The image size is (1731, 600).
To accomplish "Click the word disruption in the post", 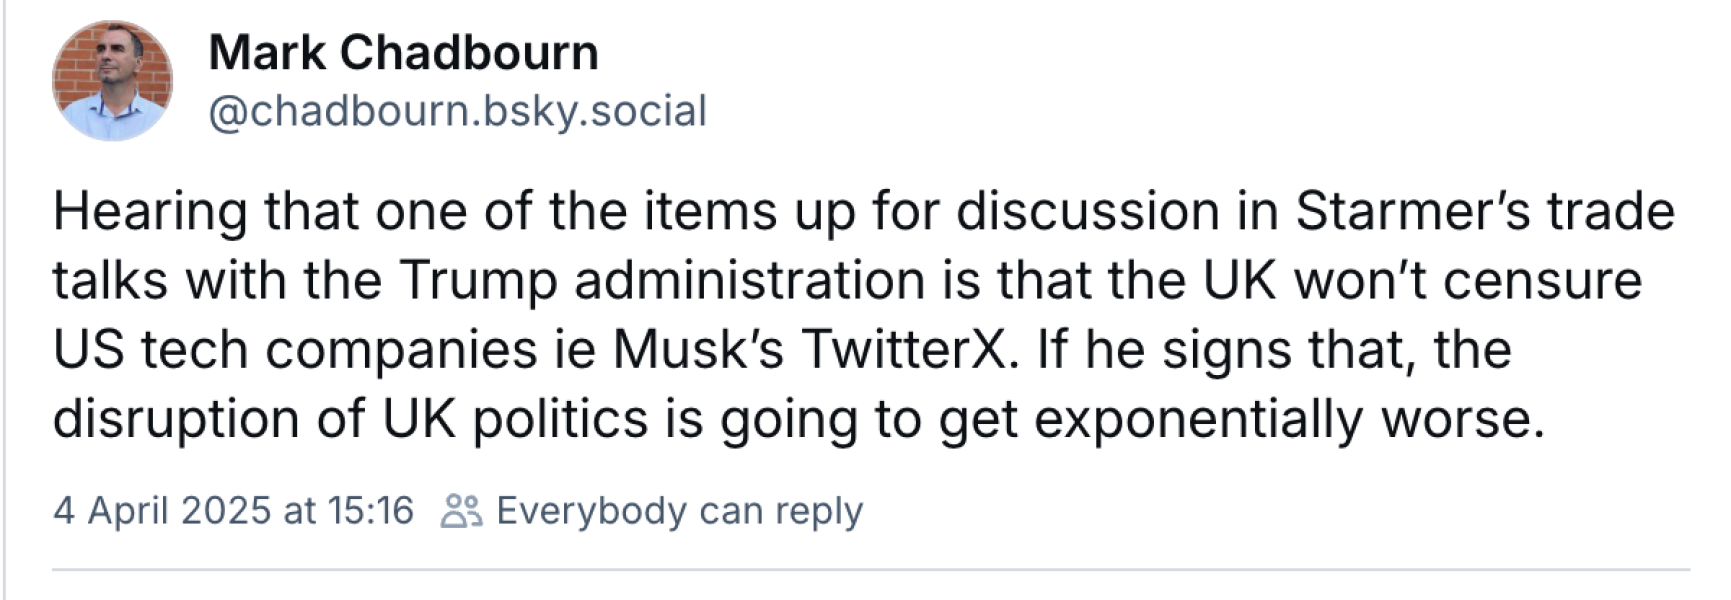I will 176,419.
